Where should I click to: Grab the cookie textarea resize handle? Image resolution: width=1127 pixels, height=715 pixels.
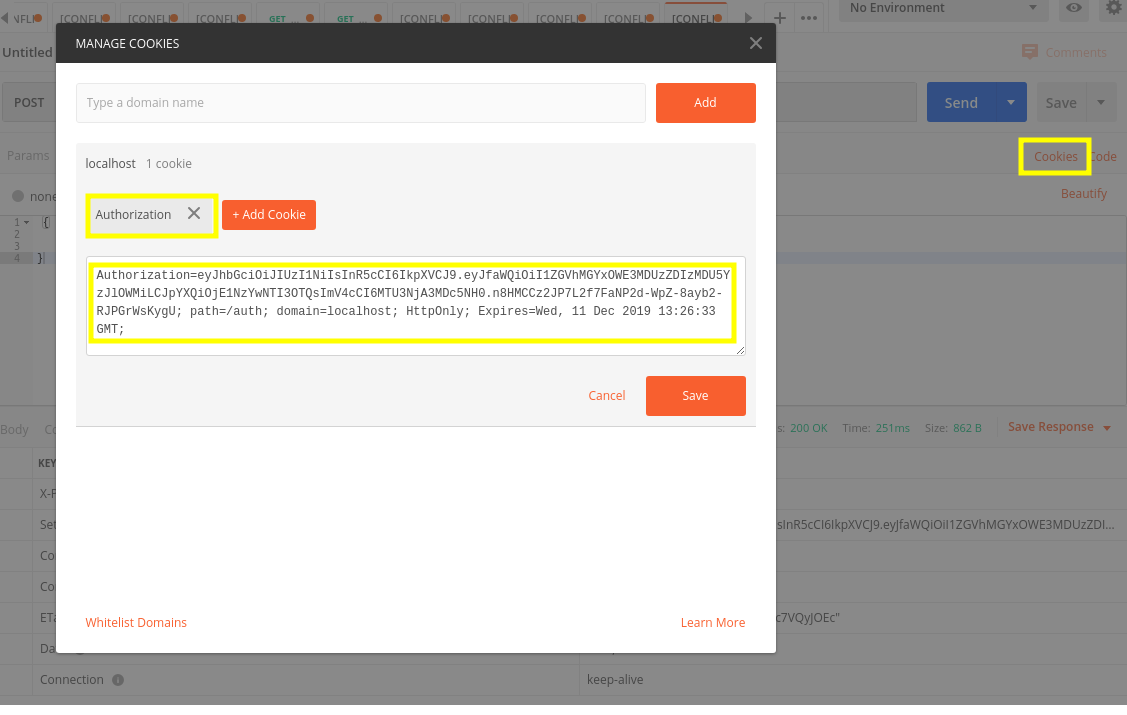point(740,350)
